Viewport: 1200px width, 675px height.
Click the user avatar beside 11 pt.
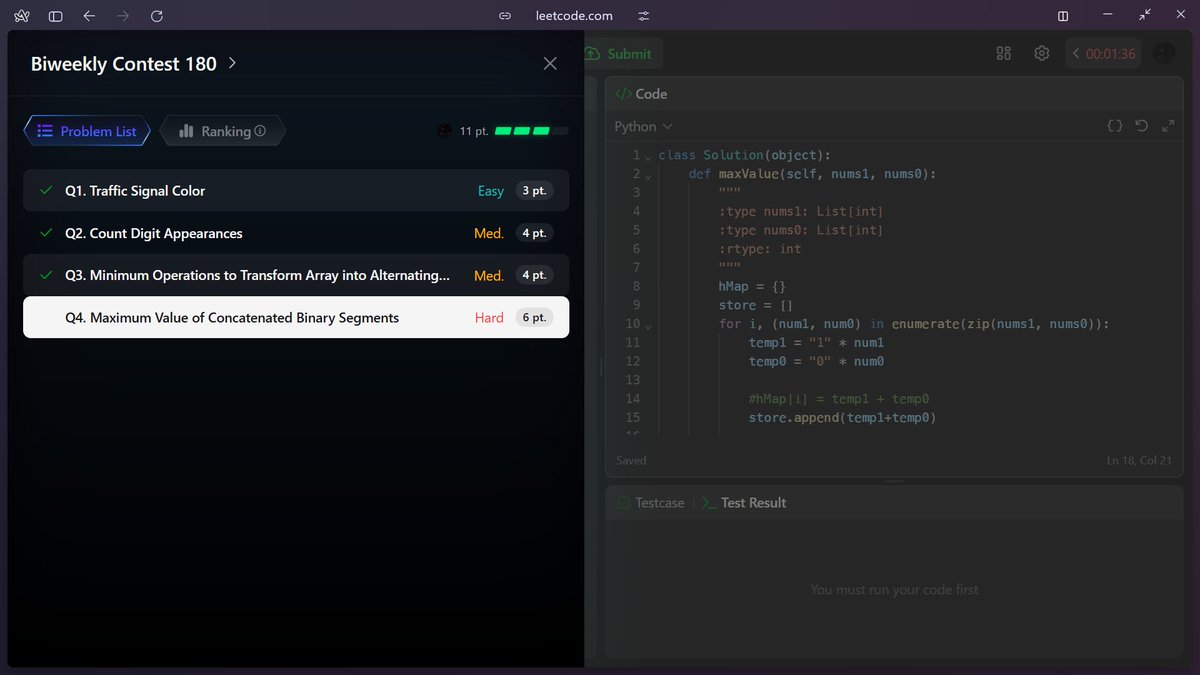coord(445,131)
